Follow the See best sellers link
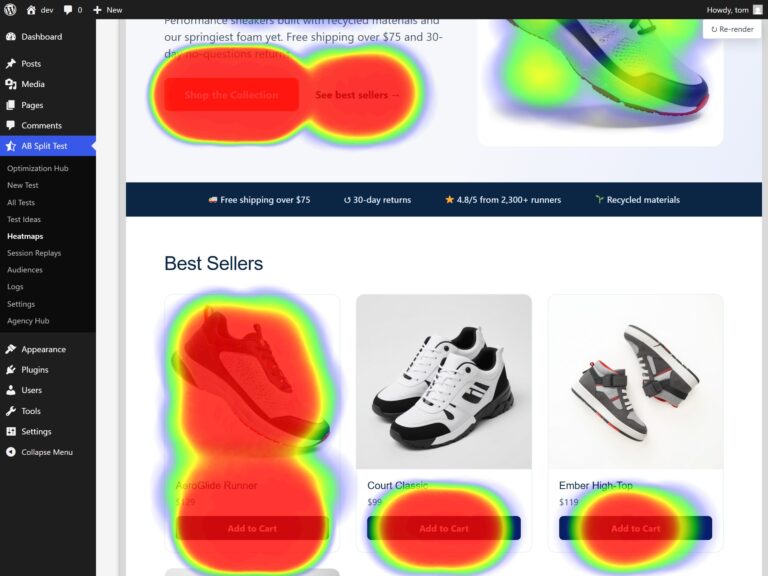 pyautogui.click(x=357, y=95)
